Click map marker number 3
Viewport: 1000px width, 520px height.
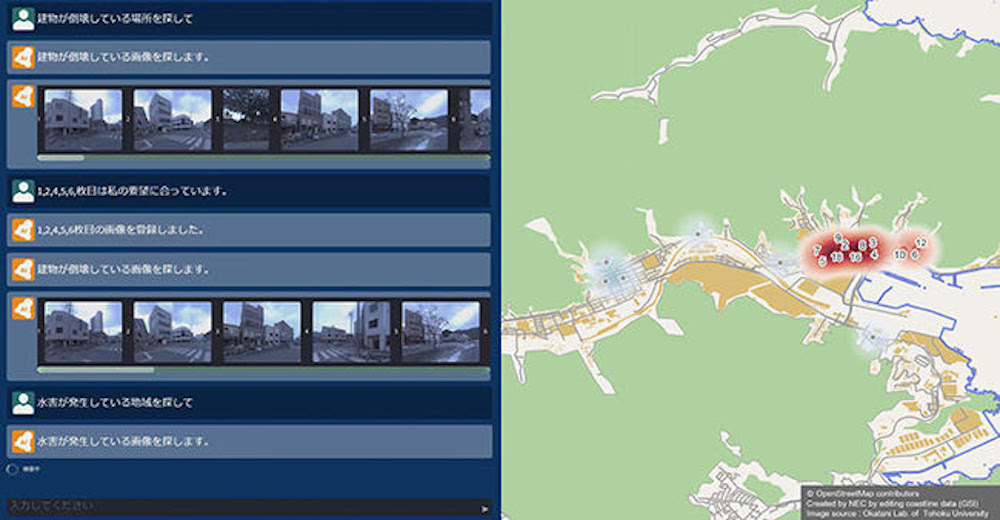tap(873, 243)
